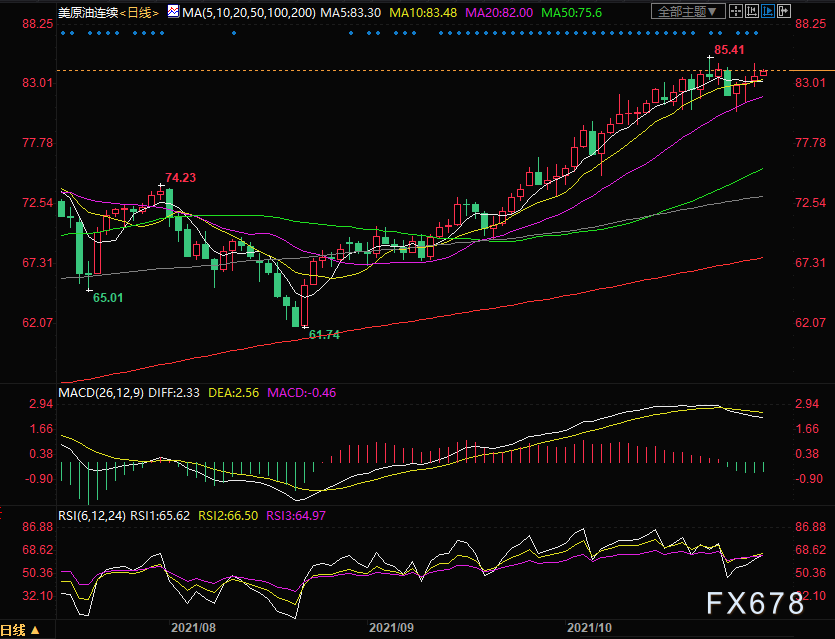Screen dimensions: 835x639
Task: Click the 2021/10 date axis label
Action: 590,628
